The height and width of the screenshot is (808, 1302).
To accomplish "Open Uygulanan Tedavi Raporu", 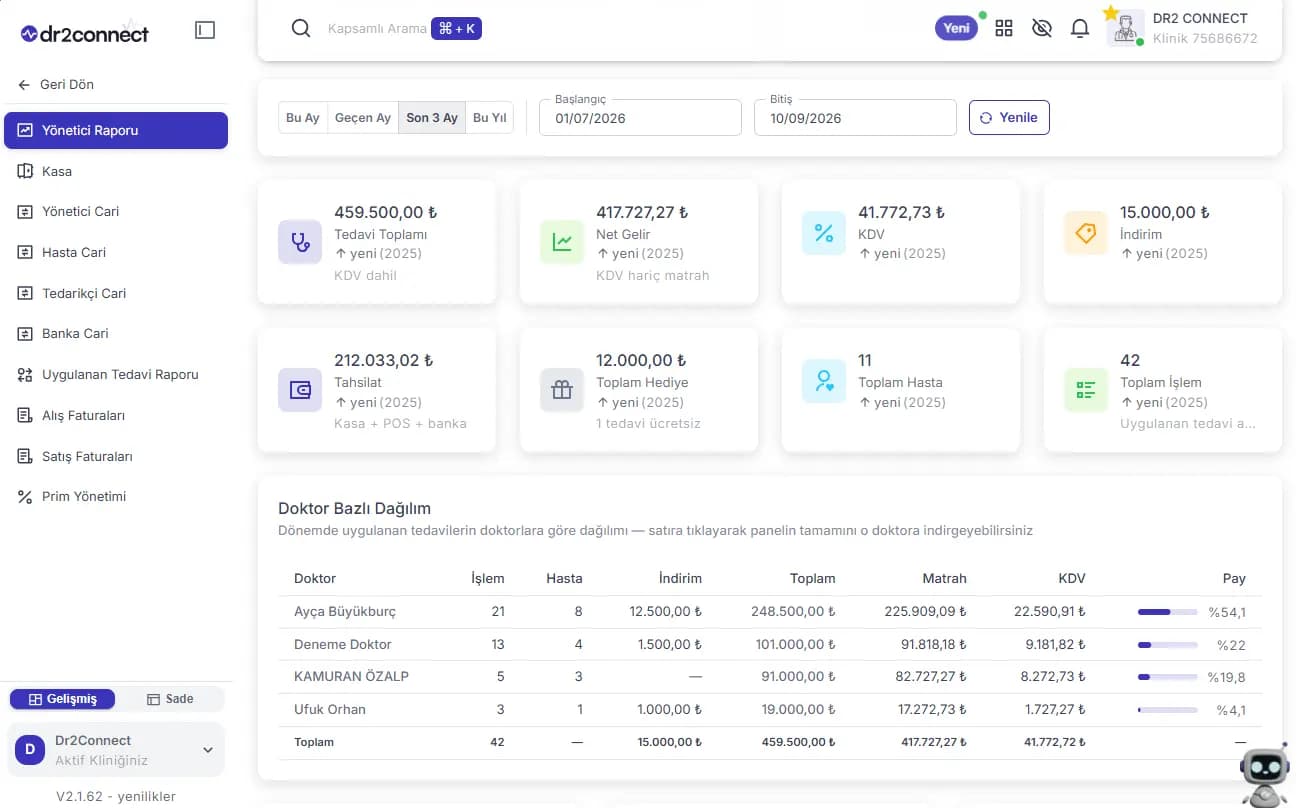I will tap(116, 374).
